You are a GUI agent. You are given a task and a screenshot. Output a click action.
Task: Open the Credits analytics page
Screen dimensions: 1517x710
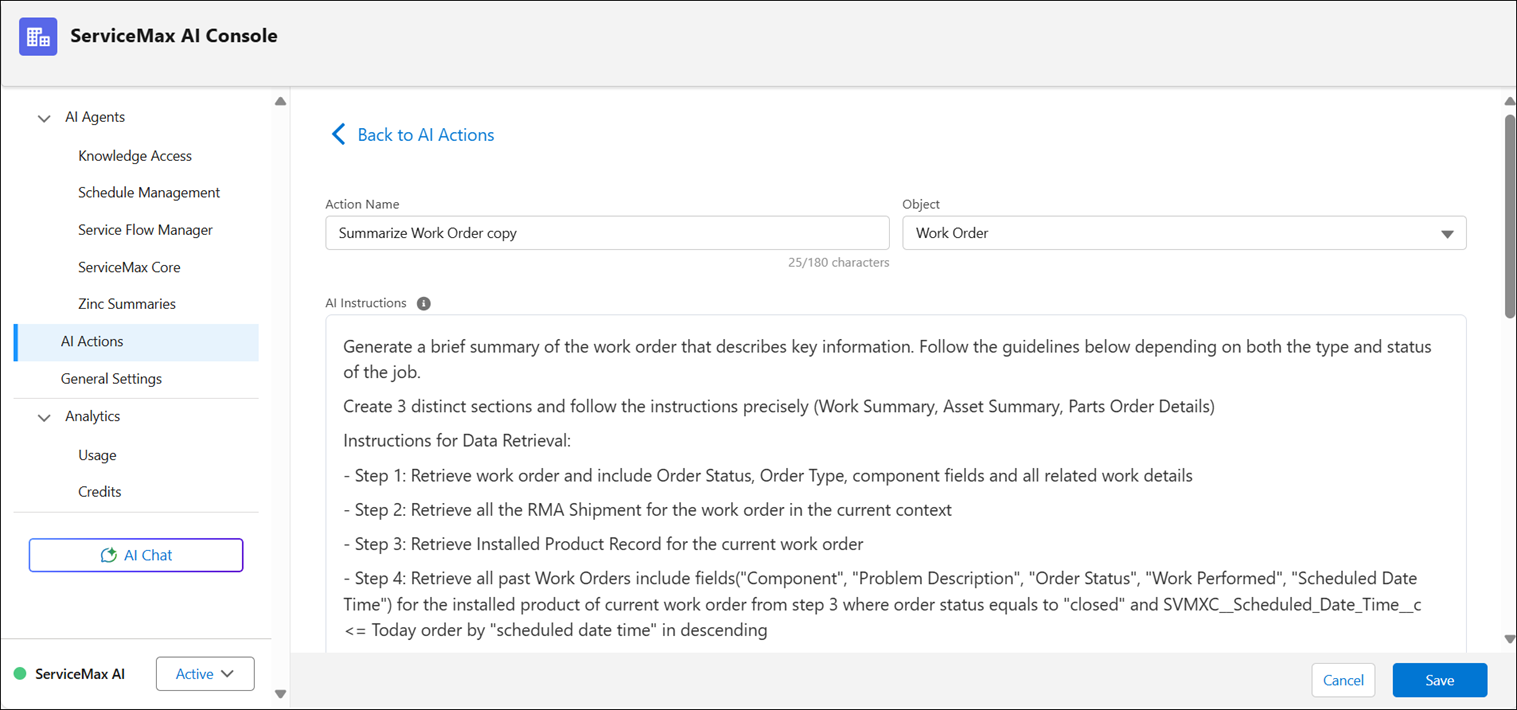pyautogui.click(x=100, y=492)
